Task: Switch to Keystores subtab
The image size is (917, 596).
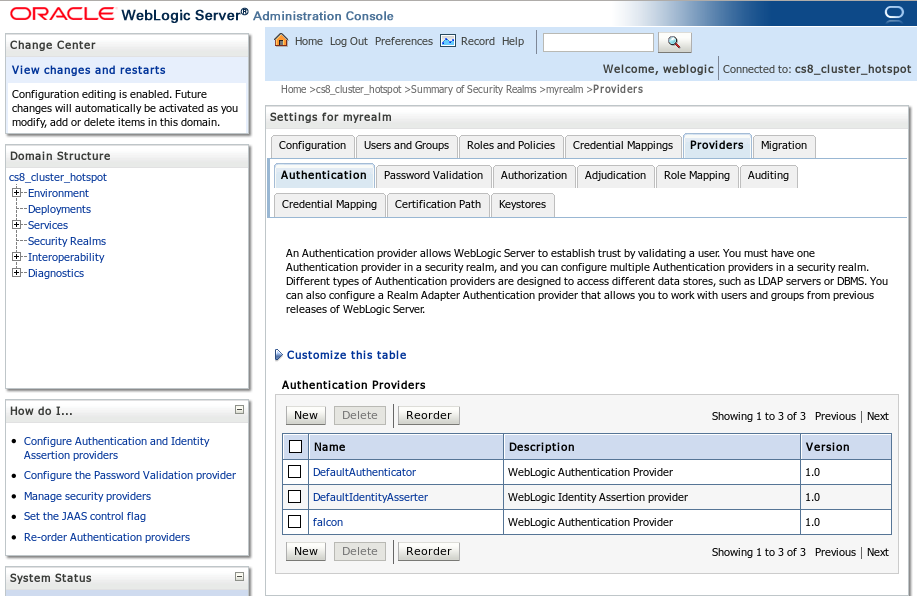Action: pyautogui.click(x=522, y=205)
